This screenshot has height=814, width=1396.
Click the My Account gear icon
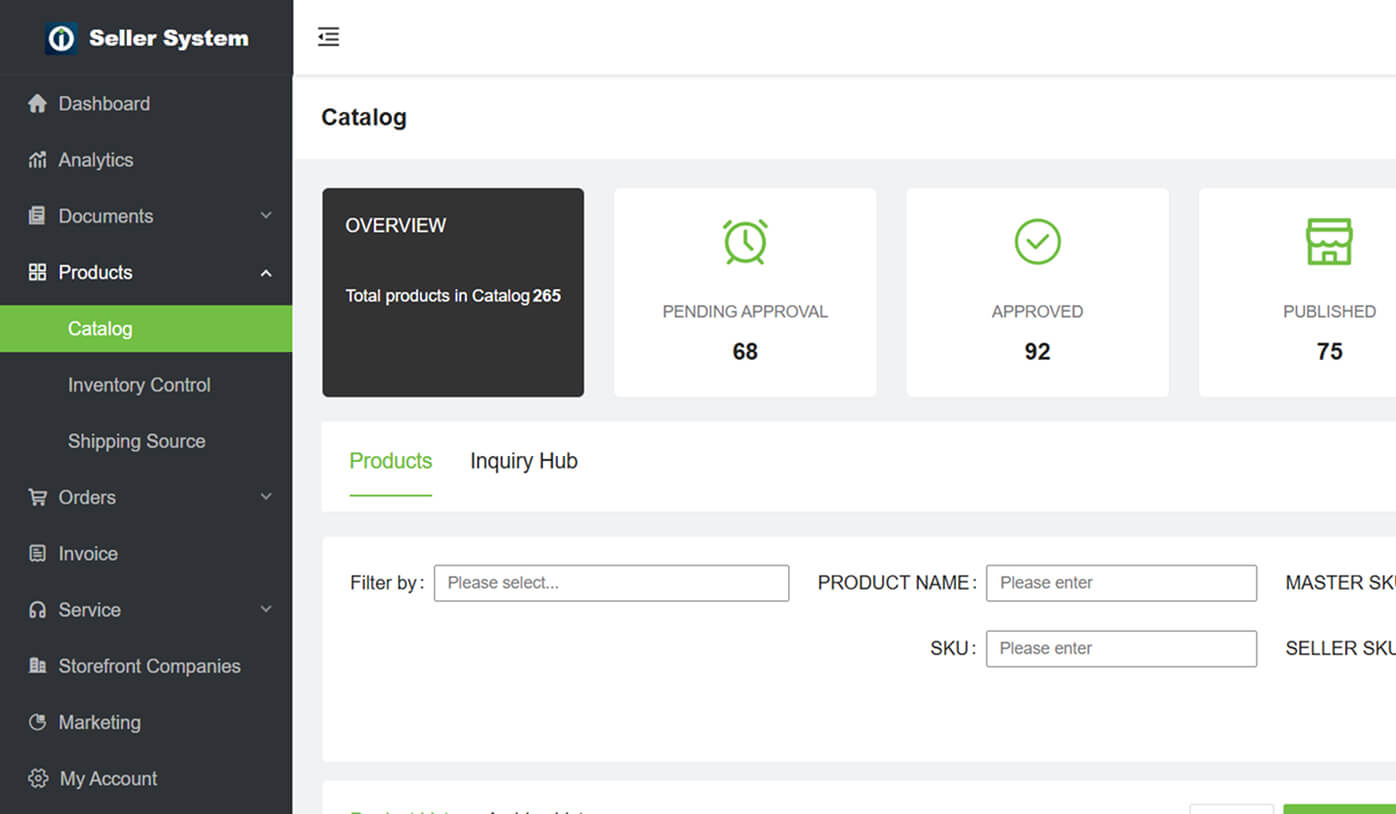[x=38, y=778]
